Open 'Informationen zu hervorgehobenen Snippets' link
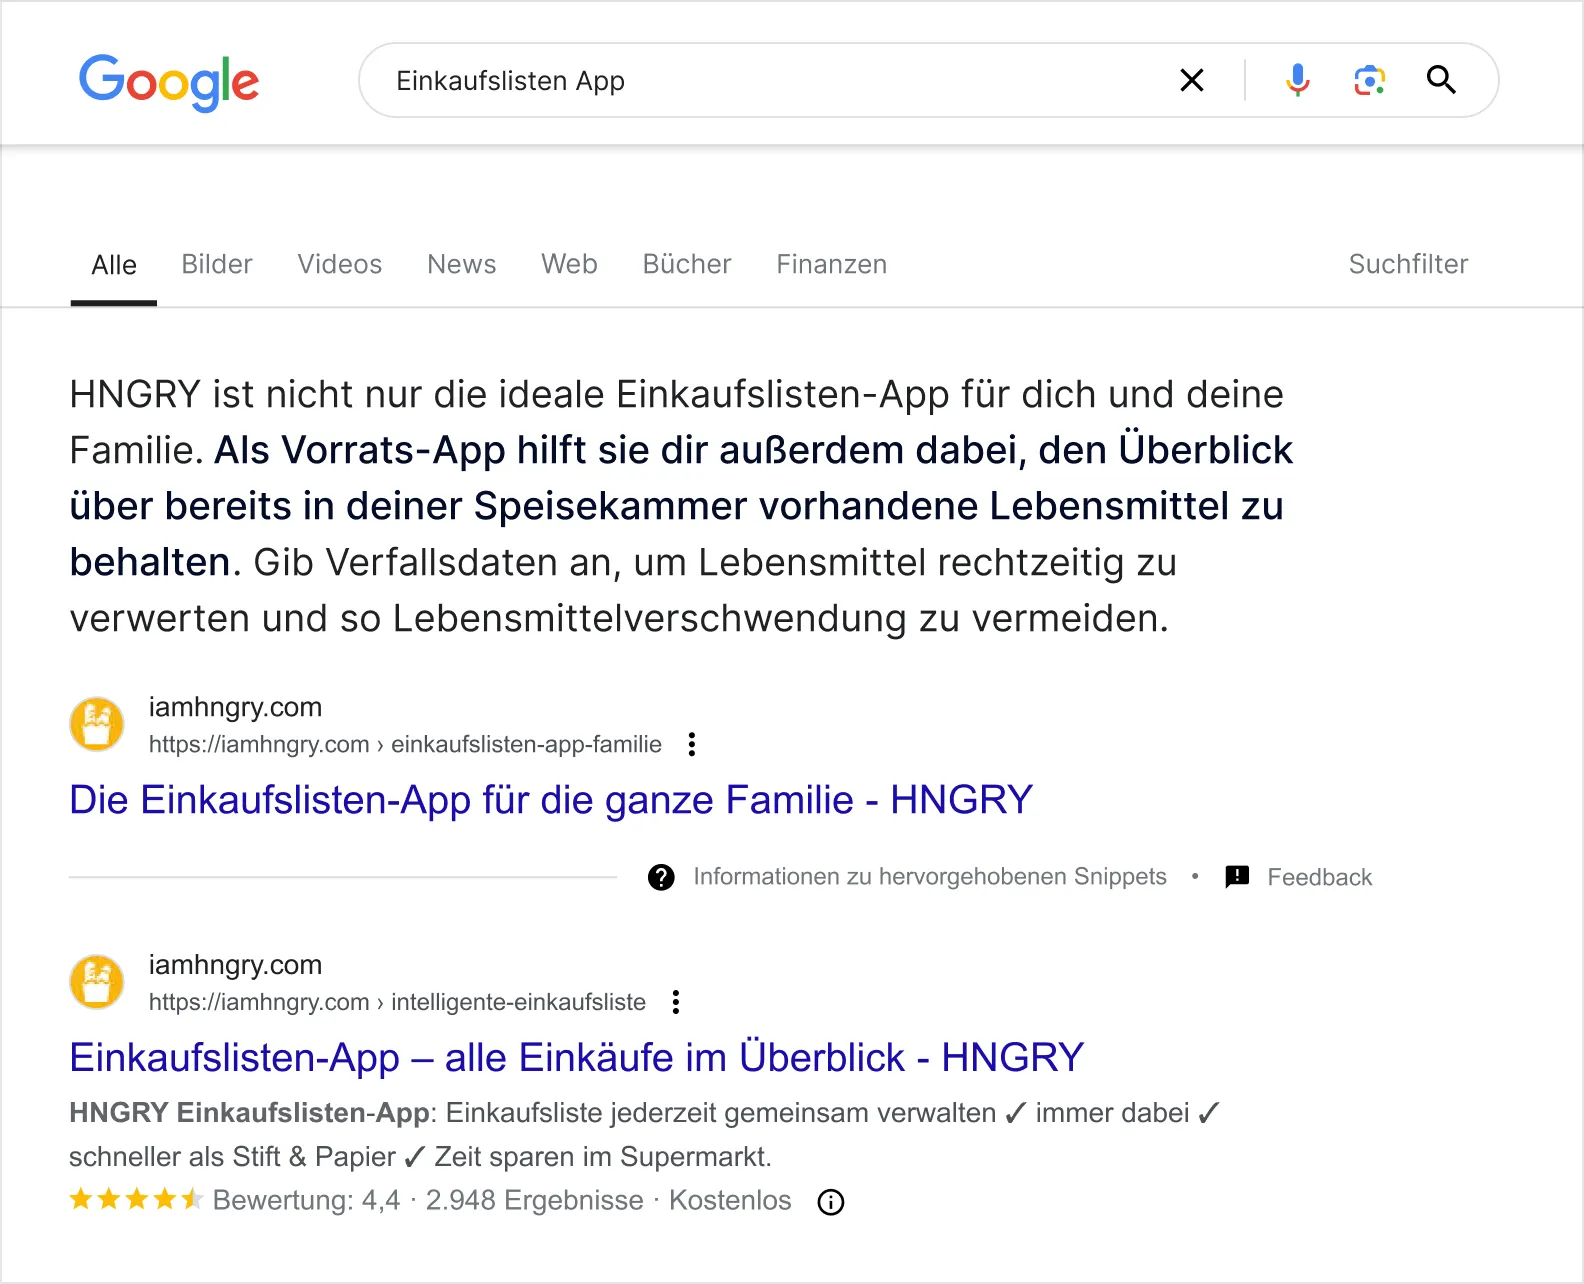This screenshot has width=1584, height=1284. [930, 877]
